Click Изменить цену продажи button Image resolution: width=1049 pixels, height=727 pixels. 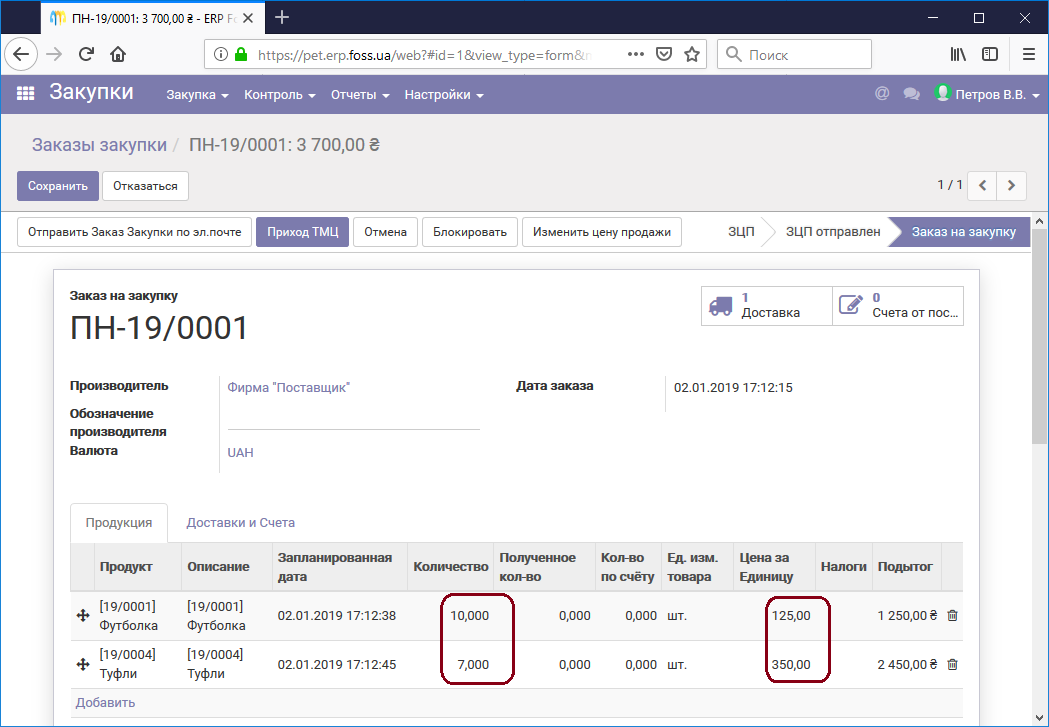point(601,232)
